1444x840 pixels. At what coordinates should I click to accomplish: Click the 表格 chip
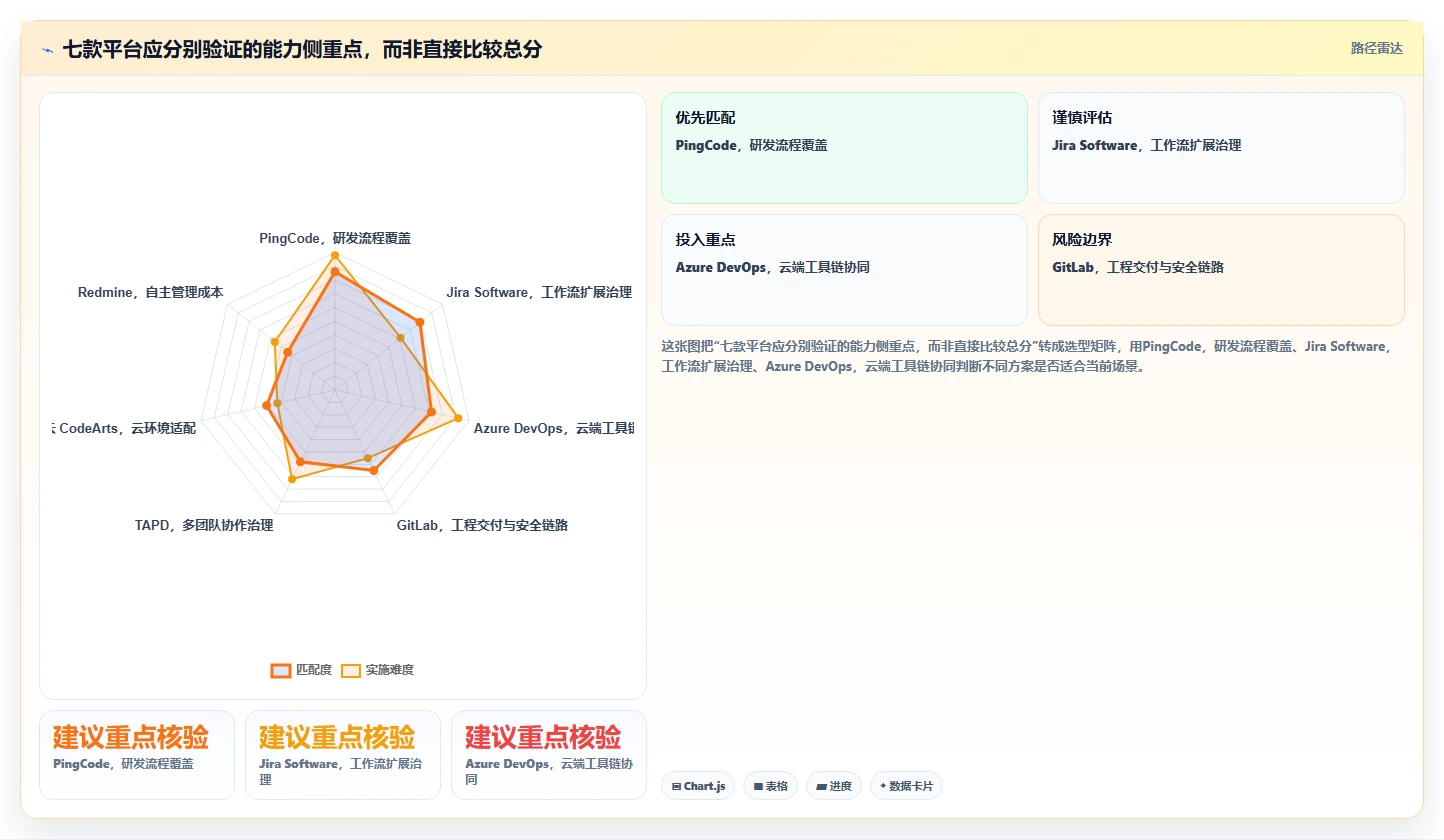click(771, 786)
